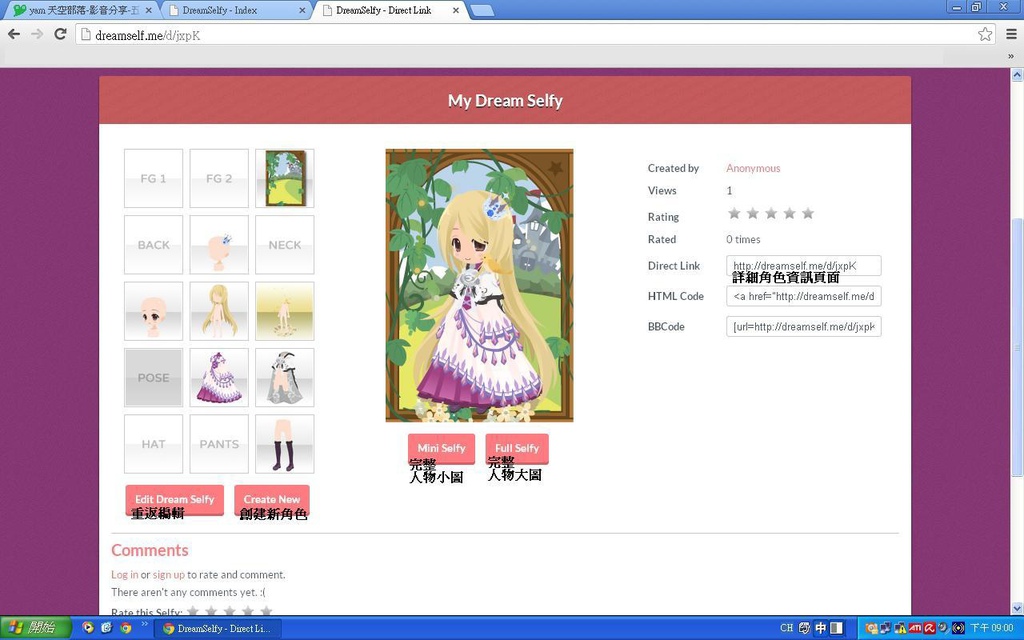Select the POSE slot

point(153,377)
